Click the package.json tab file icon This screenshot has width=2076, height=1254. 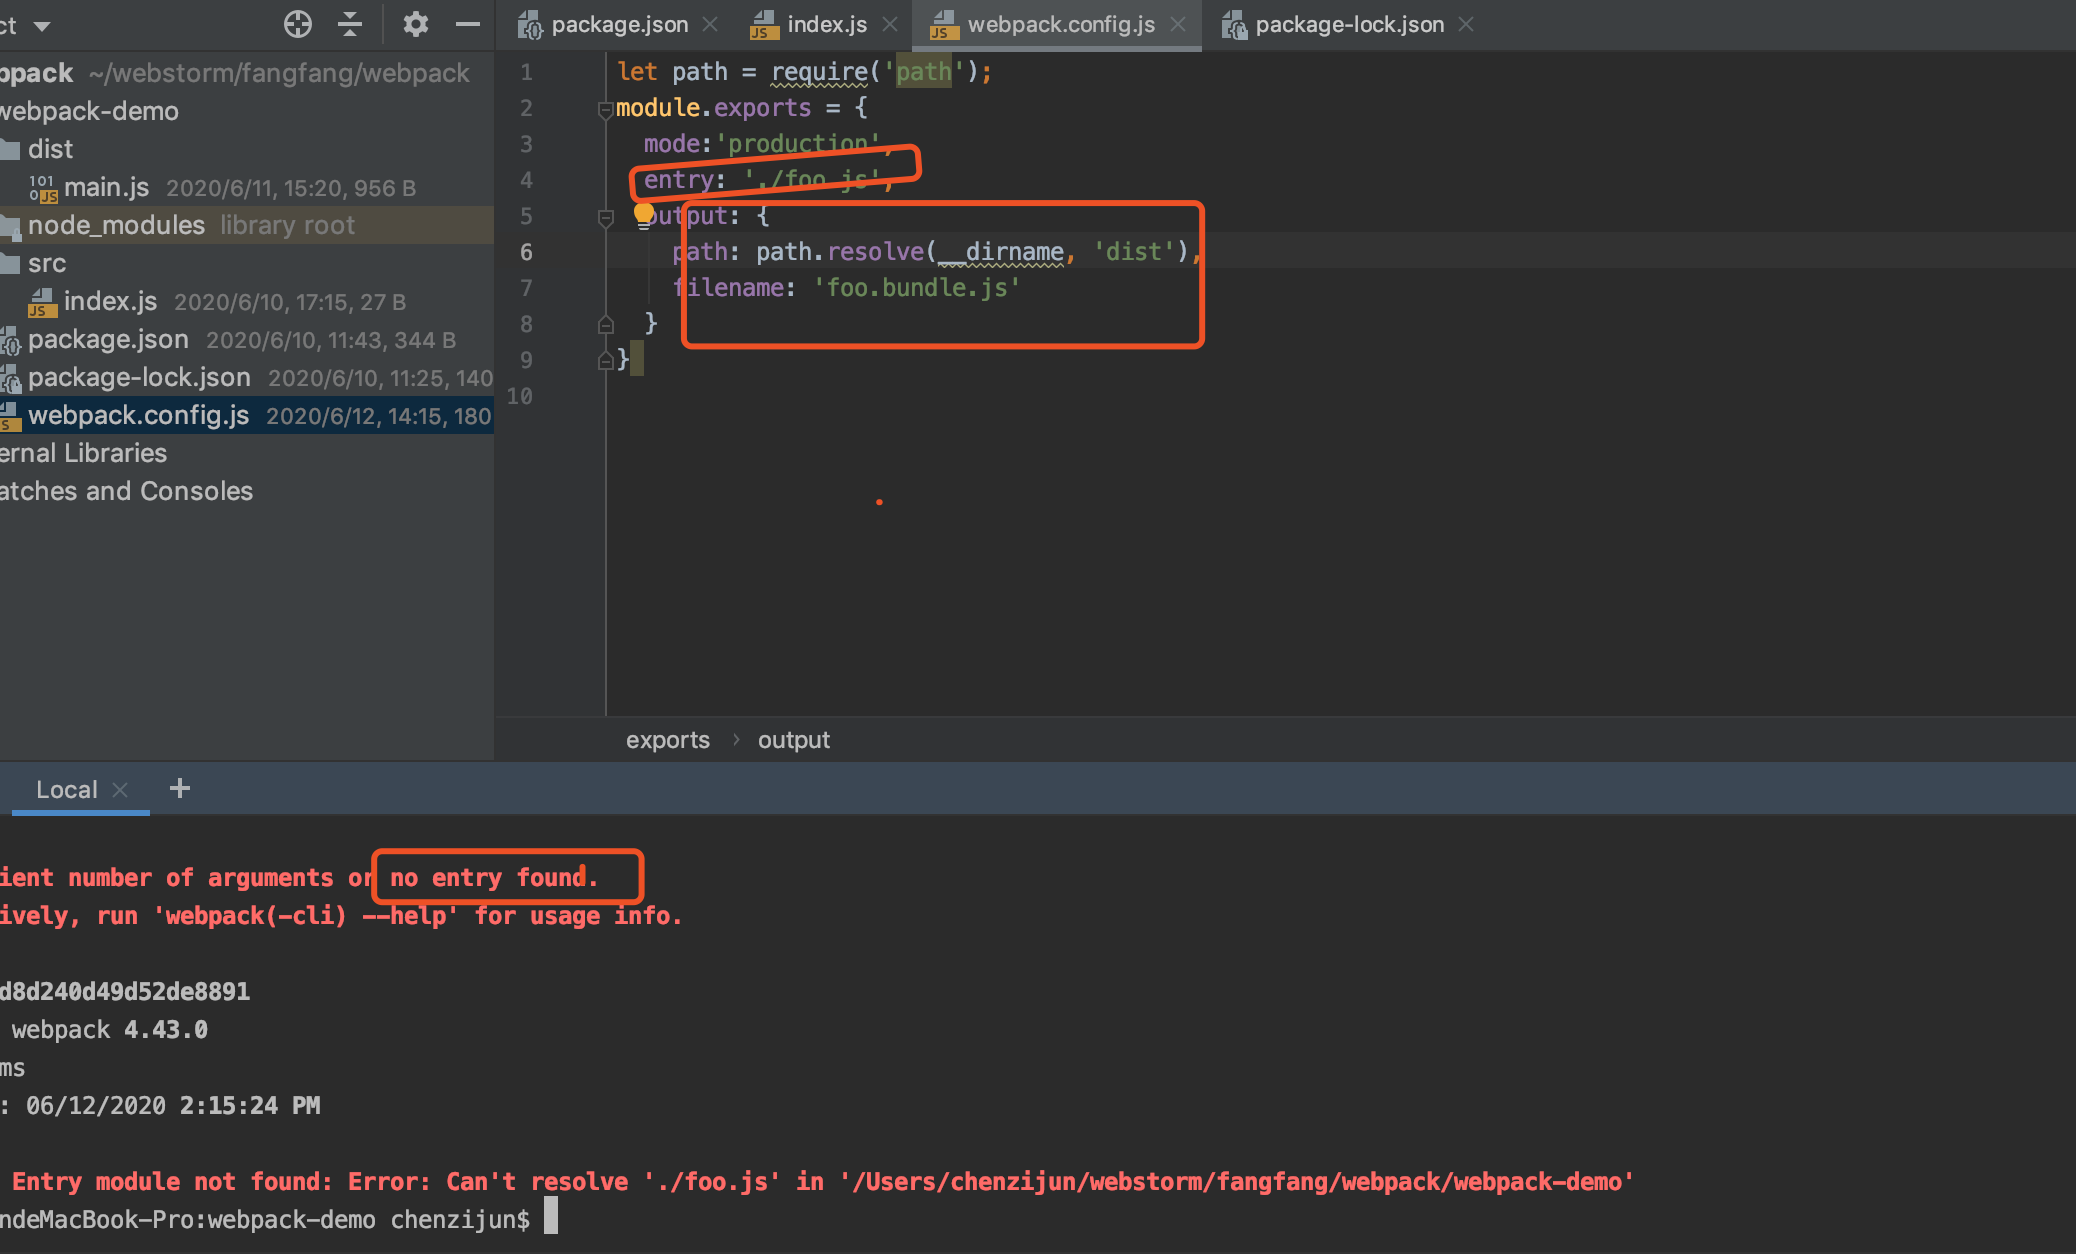pos(530,25)
